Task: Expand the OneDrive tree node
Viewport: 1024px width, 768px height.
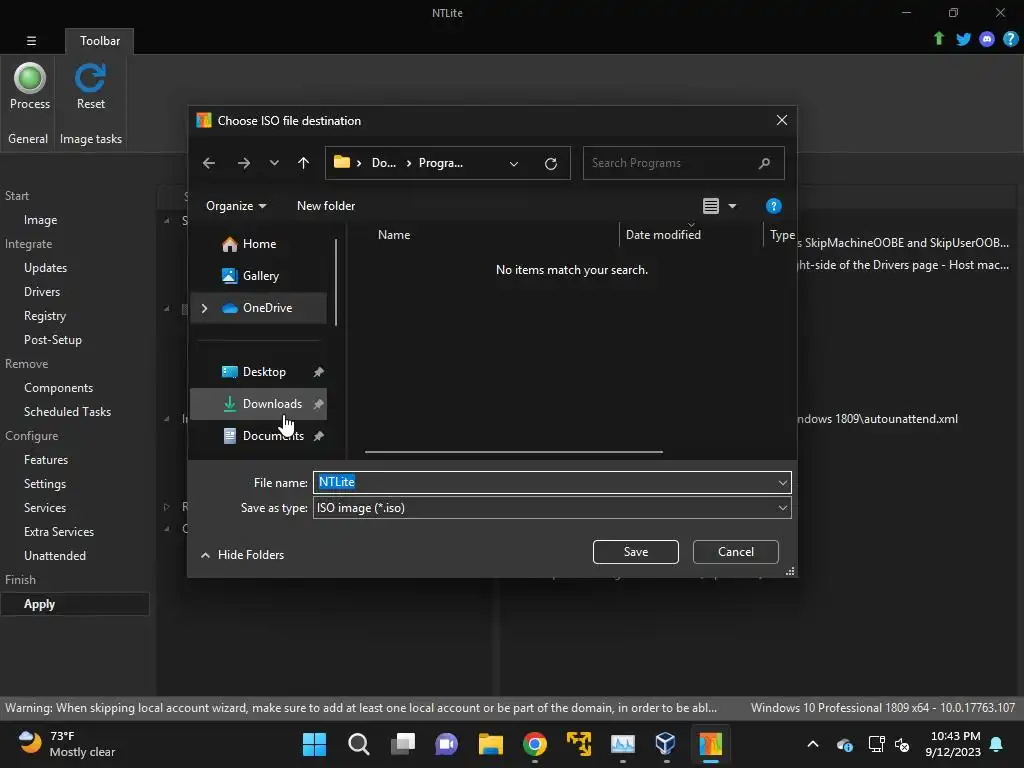Action: pyautogui.click(x=204, y=308)
